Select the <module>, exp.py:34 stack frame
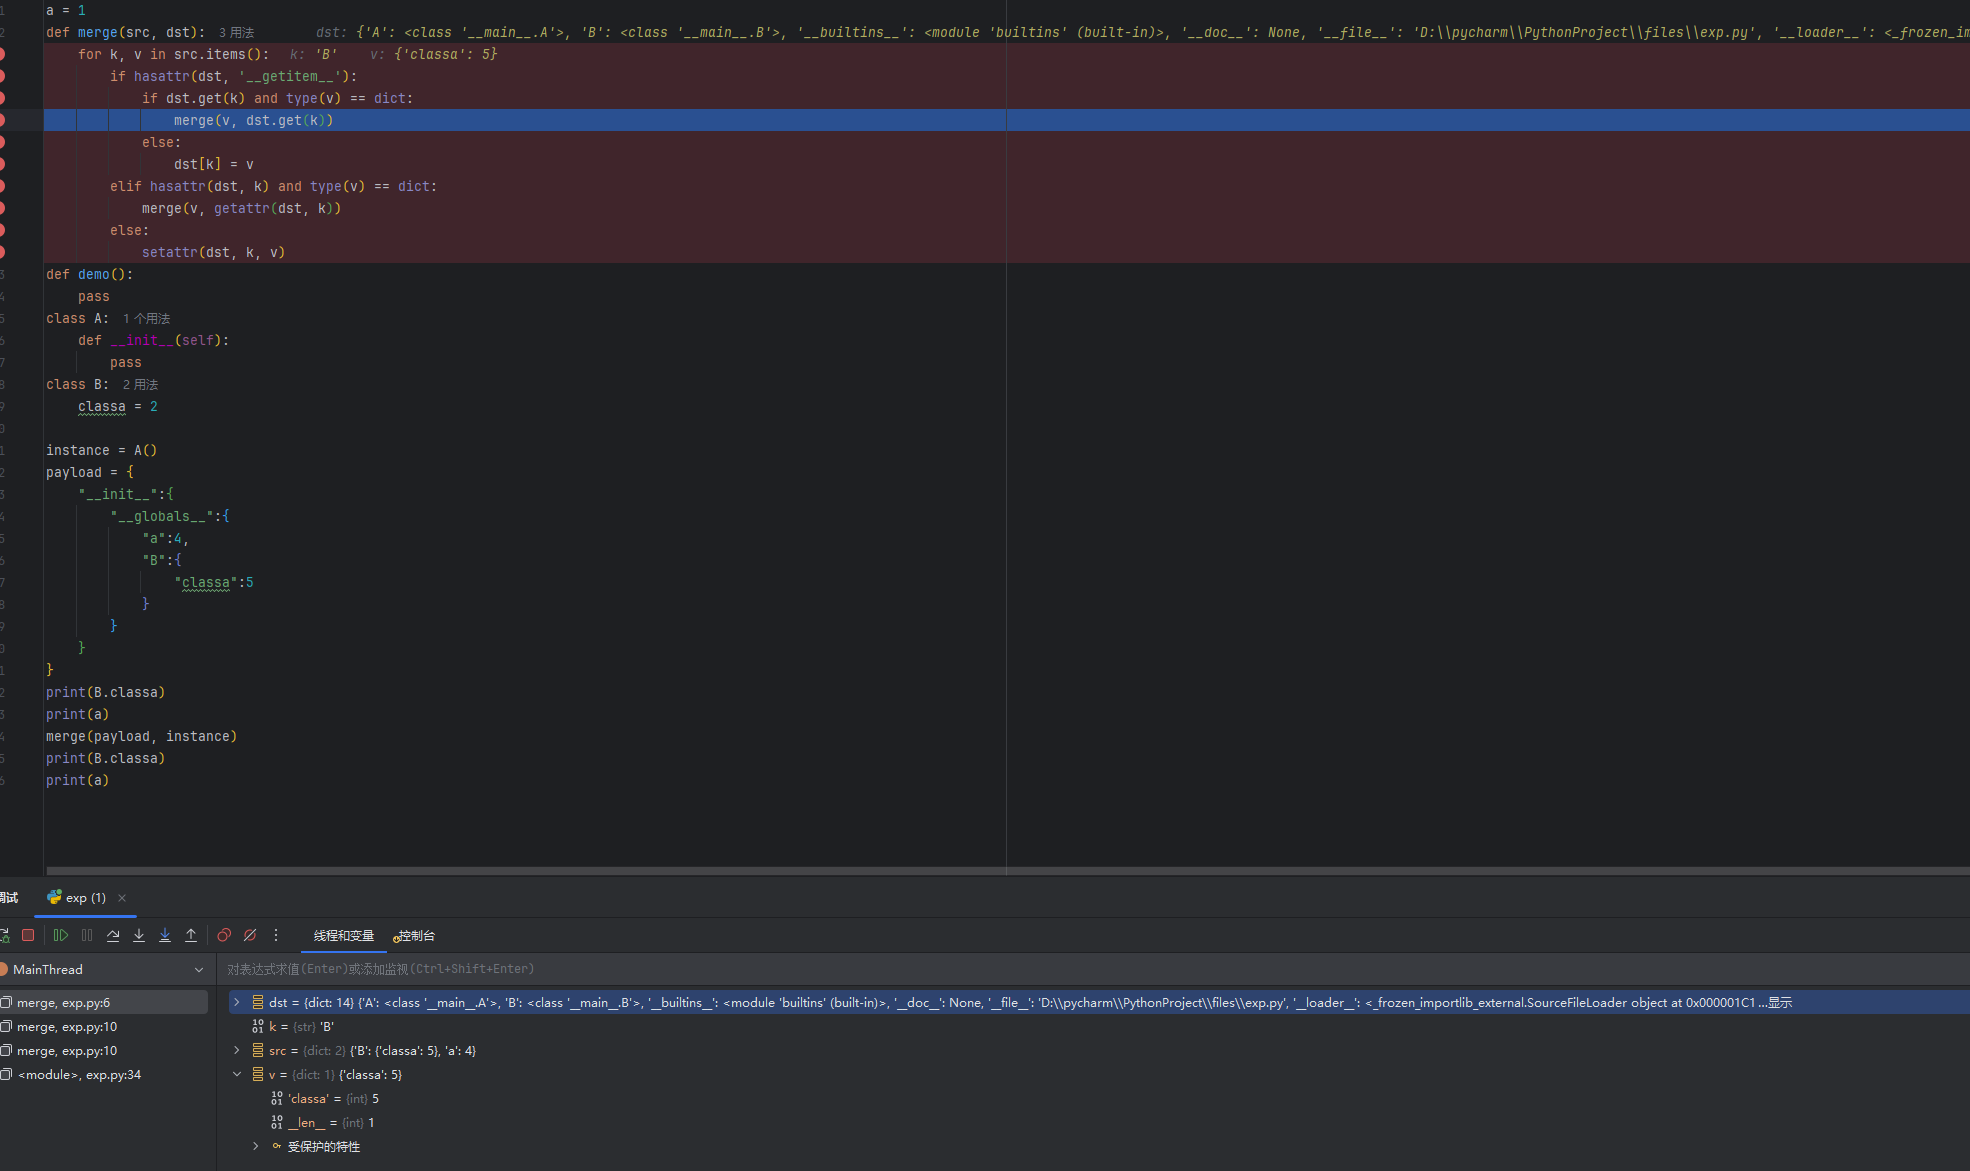 click(x=79, y=1074)
